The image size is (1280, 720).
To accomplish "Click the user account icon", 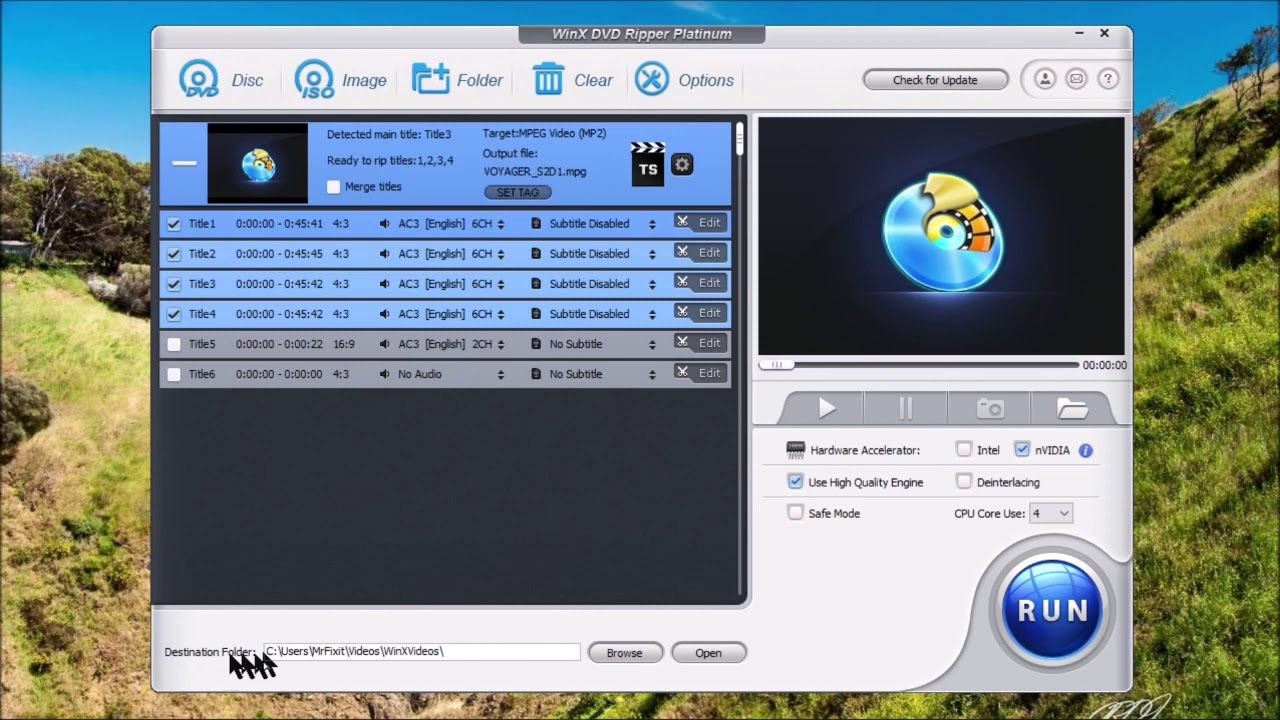I will click(x=1045, y=79).
